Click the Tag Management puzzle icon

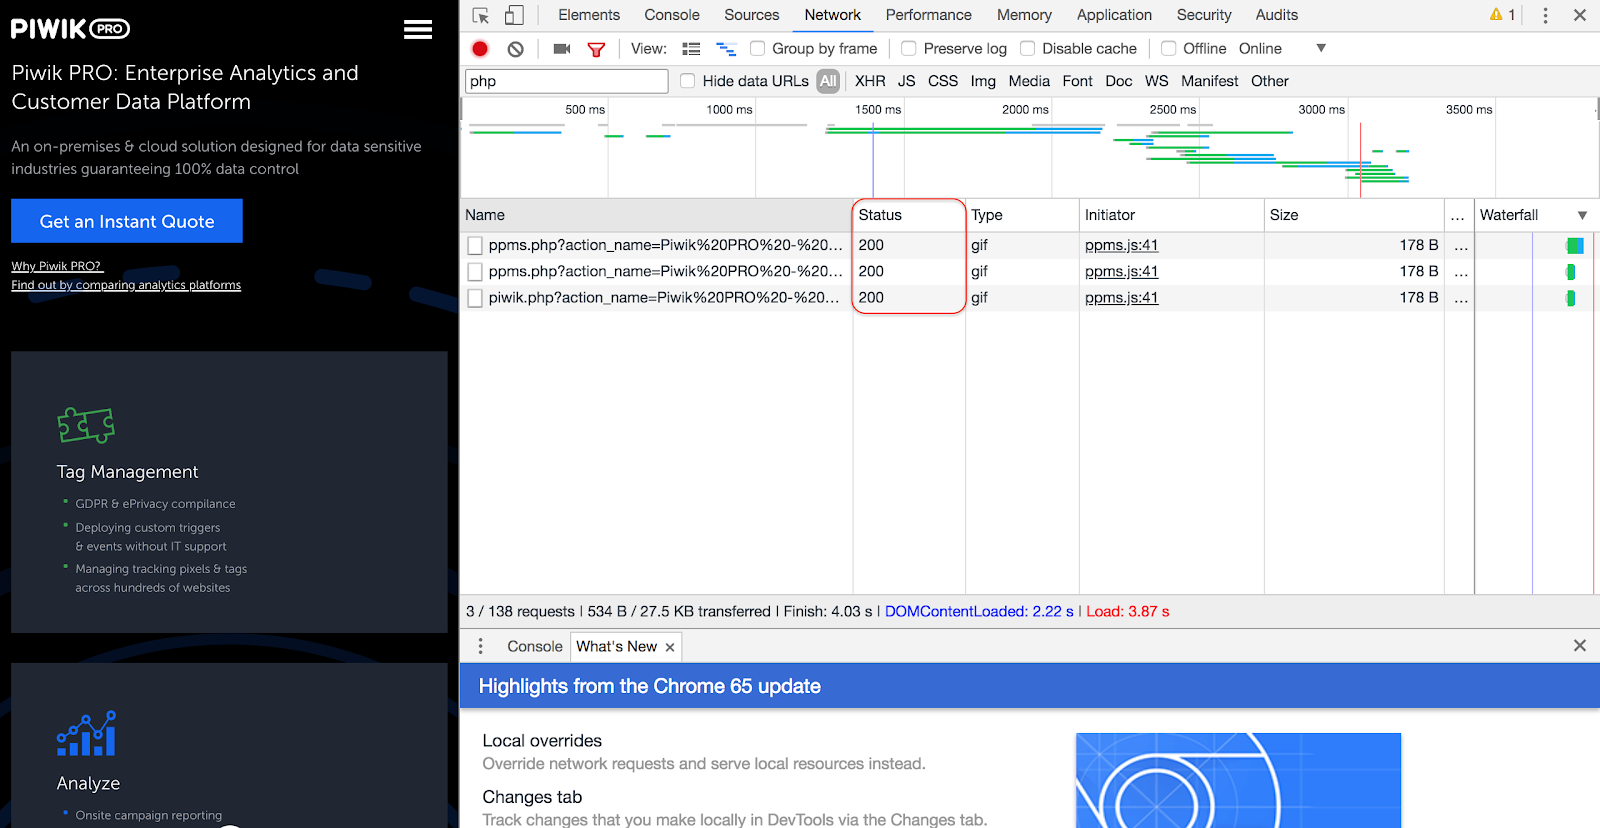tap(86, 425)
